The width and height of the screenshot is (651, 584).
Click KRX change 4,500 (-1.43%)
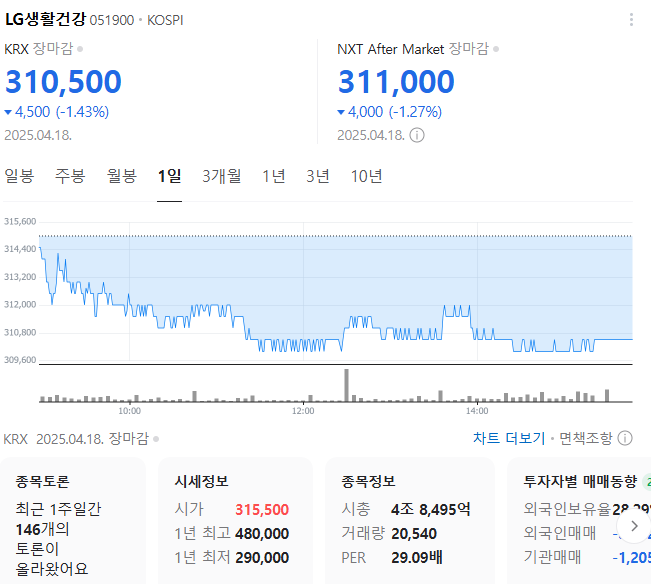57,112
